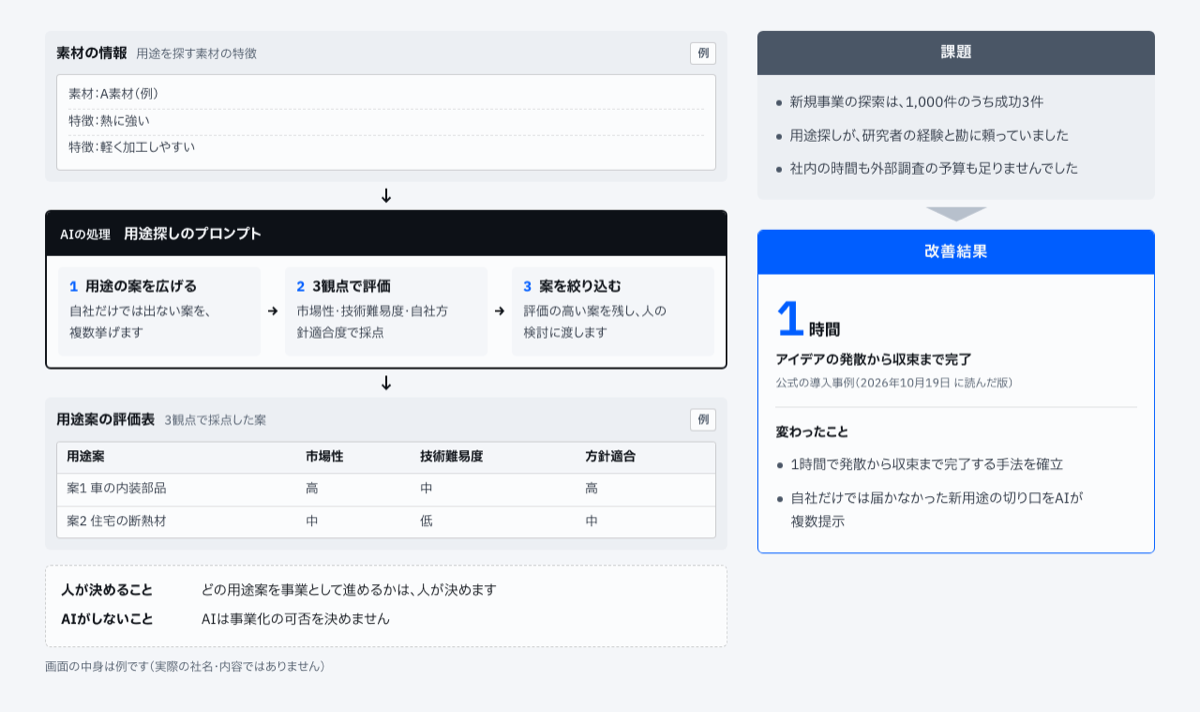Open step card 2 3観点で評価
Image resolution: width=1200 pixels, height=712 pixels.
[x=386, y=311]
